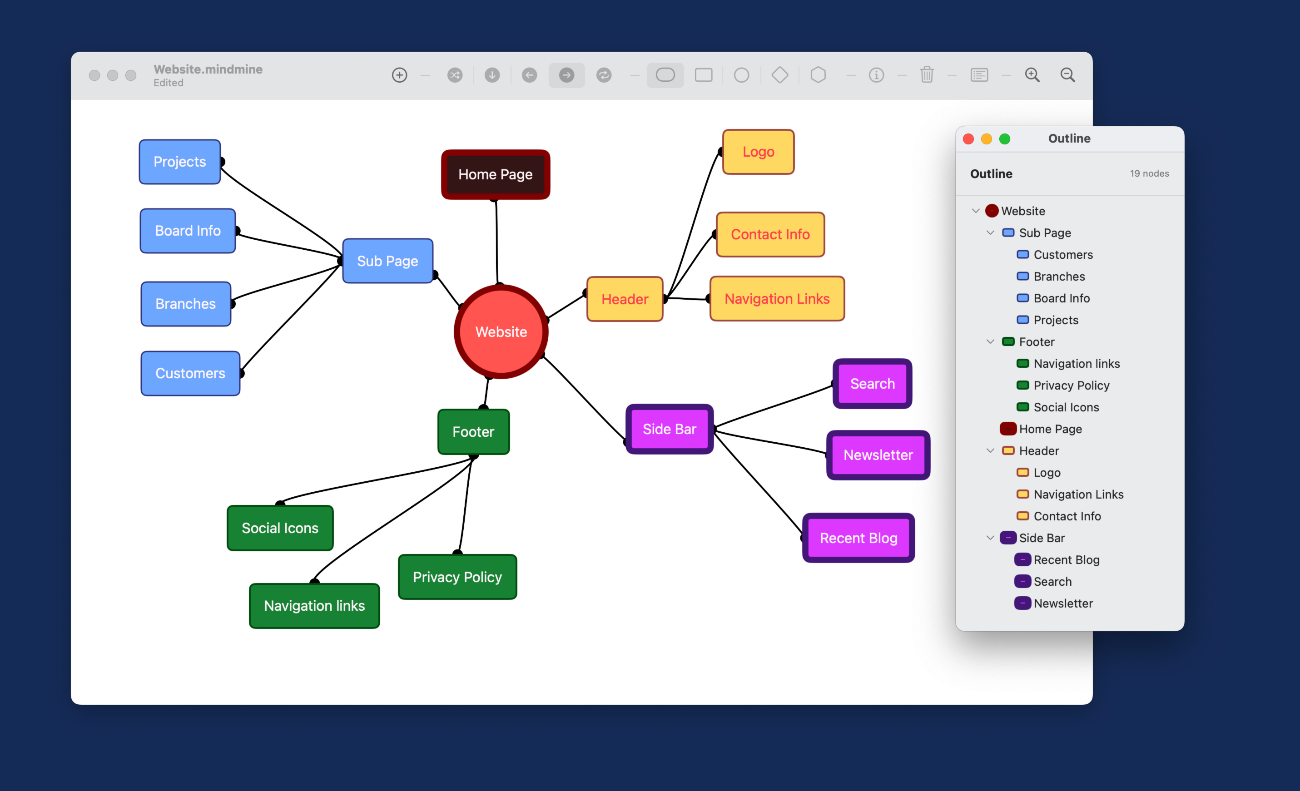Click the zoom out magnifier
Viewport: 1300px width, 791px height.
pos(1068,75)
